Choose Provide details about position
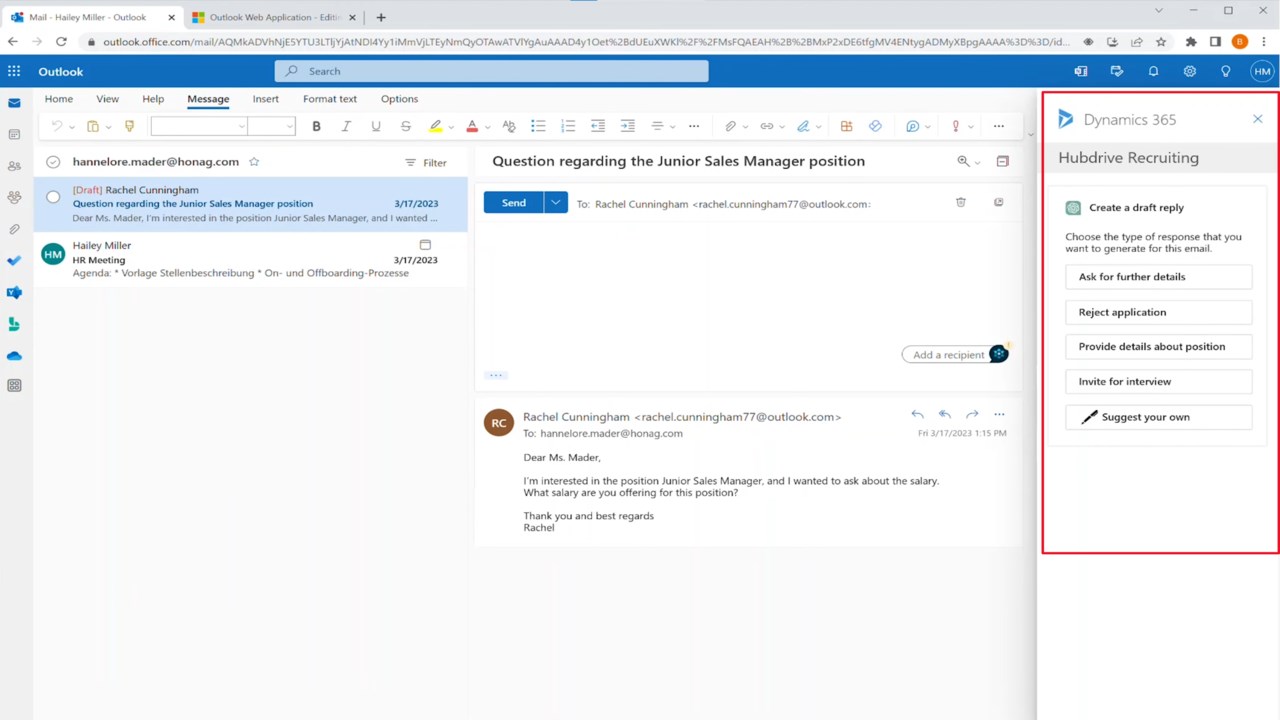 1158,346
